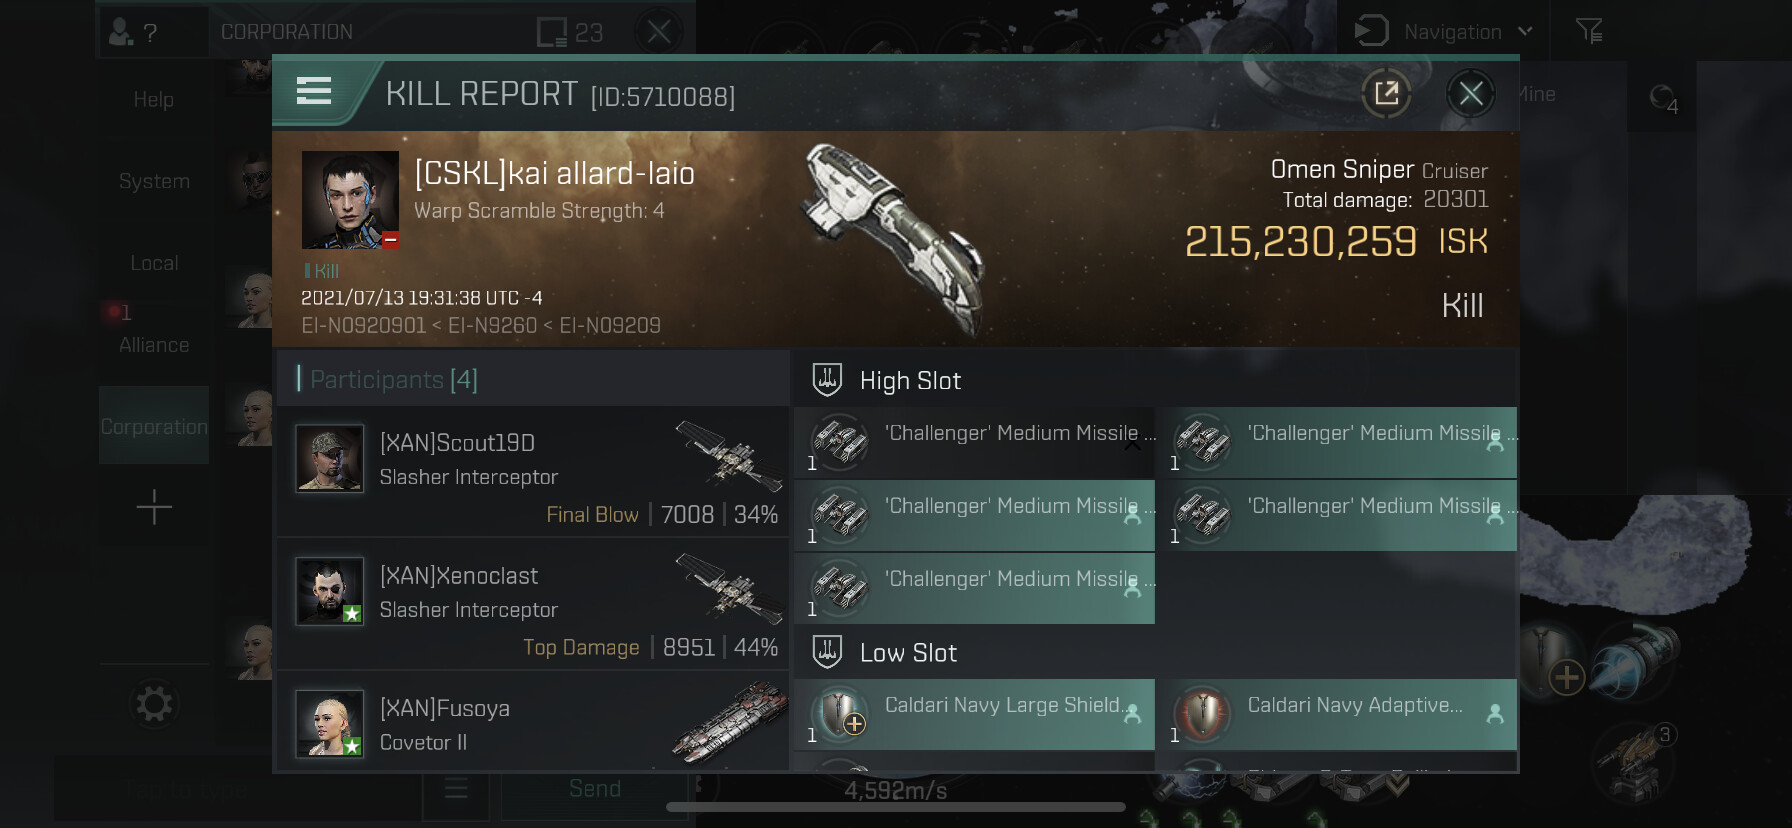Switch to the Corporation chat tab

pyautogui.click(x=154, y=426)
